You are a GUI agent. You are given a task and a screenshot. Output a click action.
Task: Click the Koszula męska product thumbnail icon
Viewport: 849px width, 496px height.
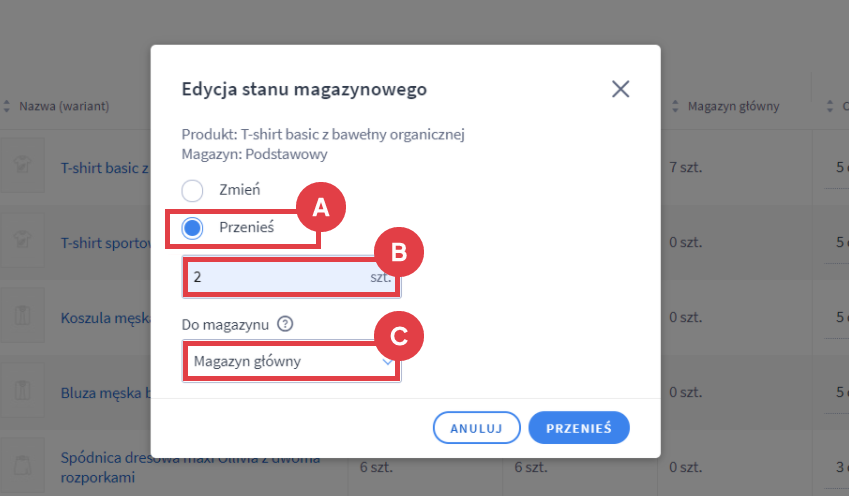pyautogui.click(x=21, y=317)
